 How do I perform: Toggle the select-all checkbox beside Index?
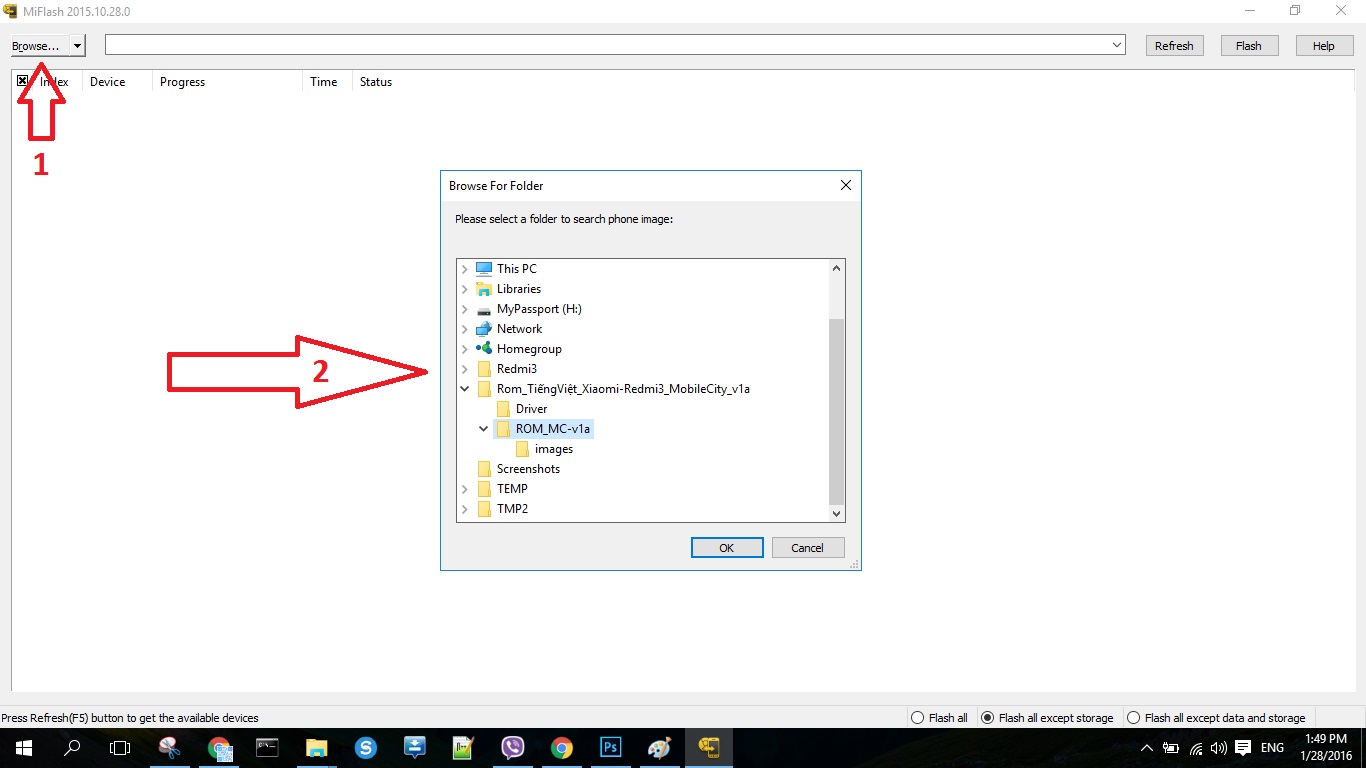(x=23, y=82)
